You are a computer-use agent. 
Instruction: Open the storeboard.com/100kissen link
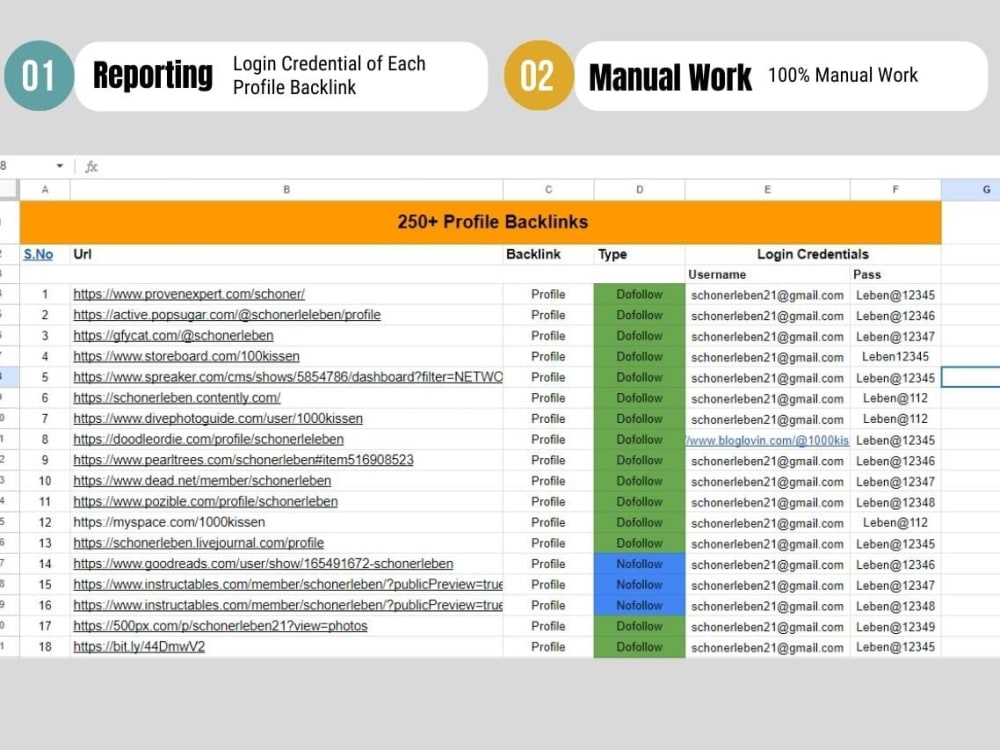point(186,357)
